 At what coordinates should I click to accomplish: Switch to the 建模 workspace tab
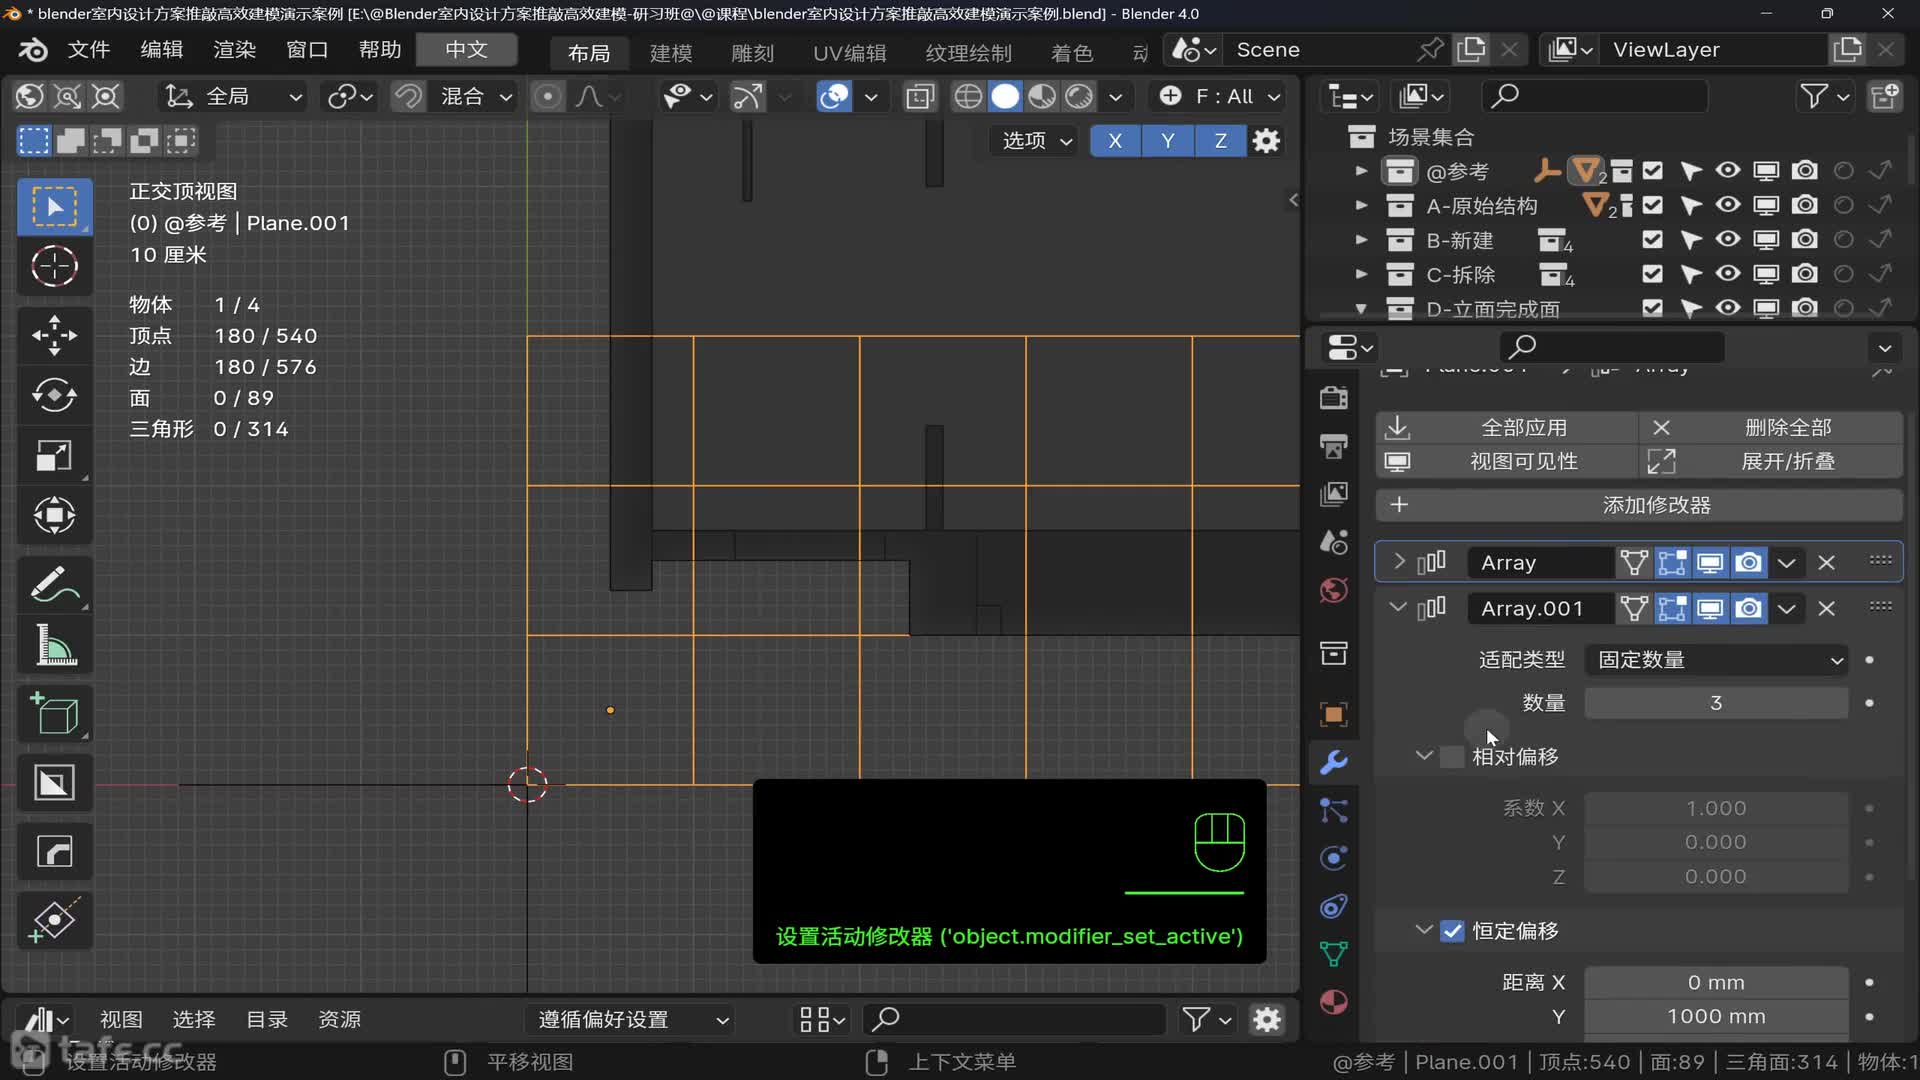670,53
